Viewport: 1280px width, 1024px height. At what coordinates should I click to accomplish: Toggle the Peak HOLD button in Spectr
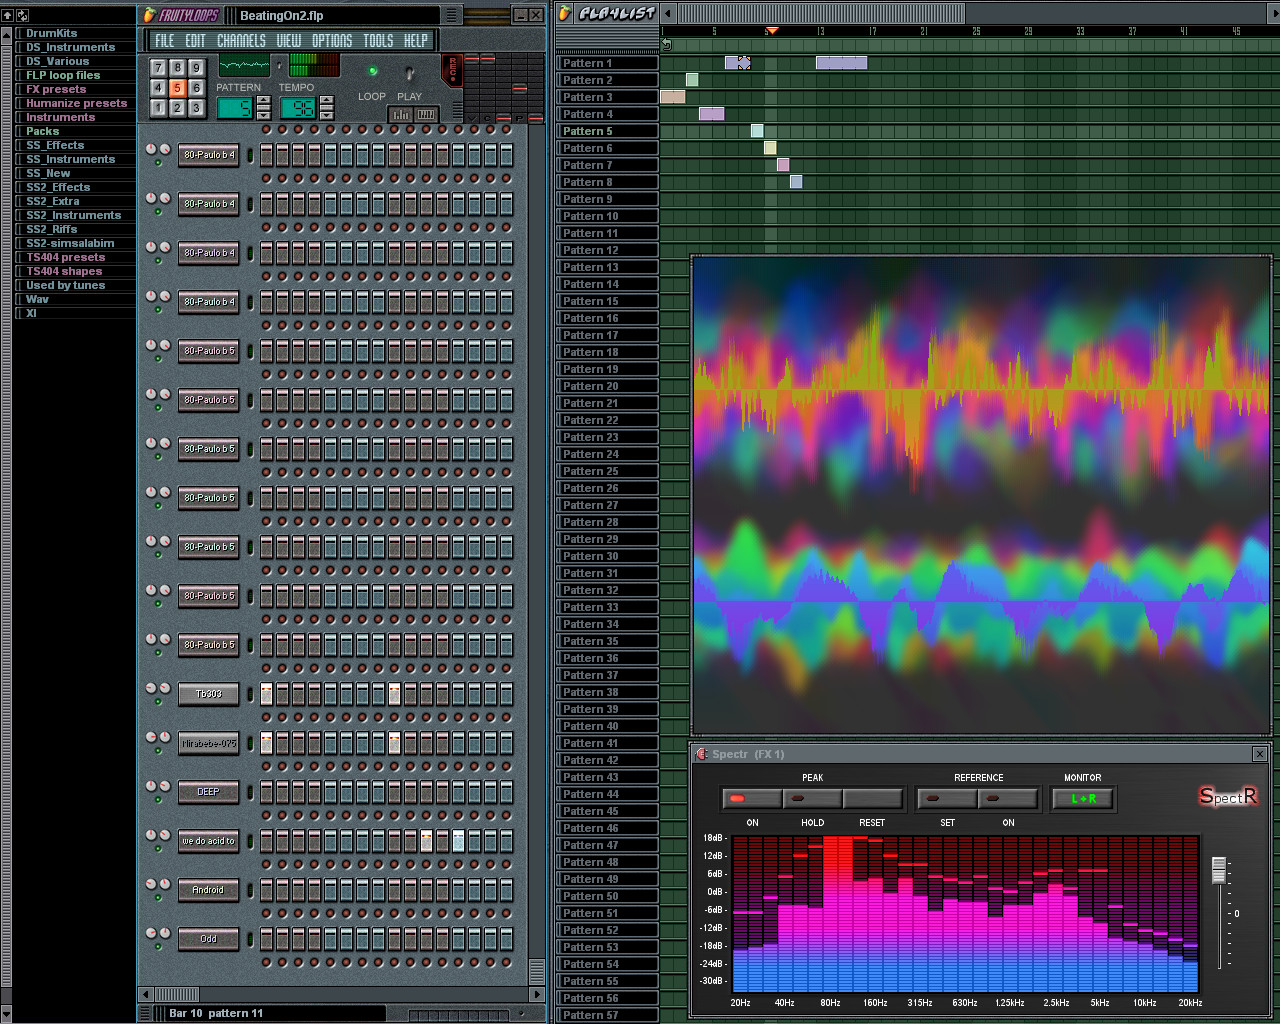point(812,798)
